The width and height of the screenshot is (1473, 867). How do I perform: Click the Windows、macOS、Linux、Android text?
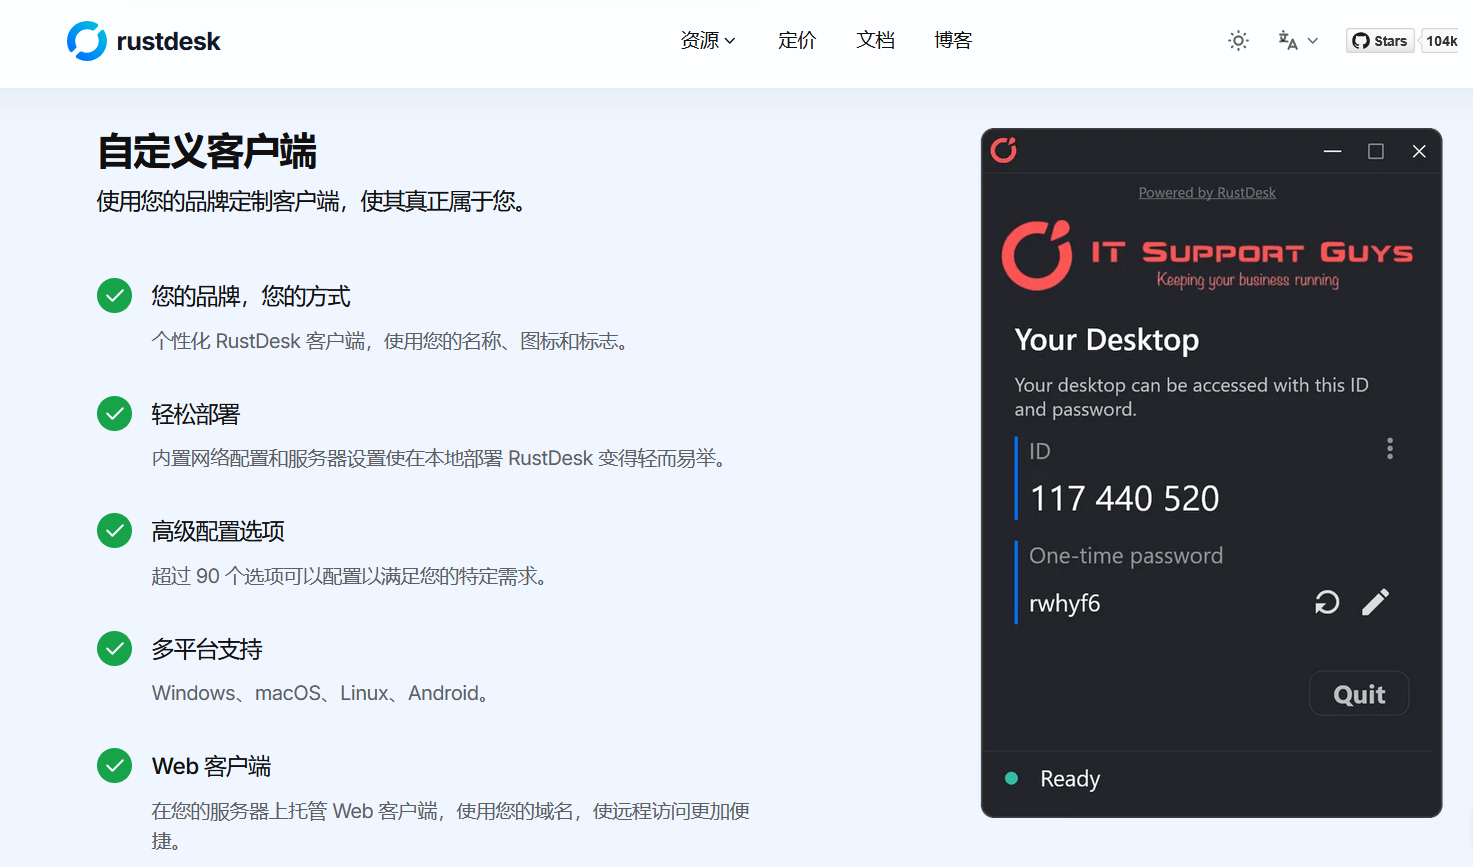pyautogui.click(x=320, y=693)
